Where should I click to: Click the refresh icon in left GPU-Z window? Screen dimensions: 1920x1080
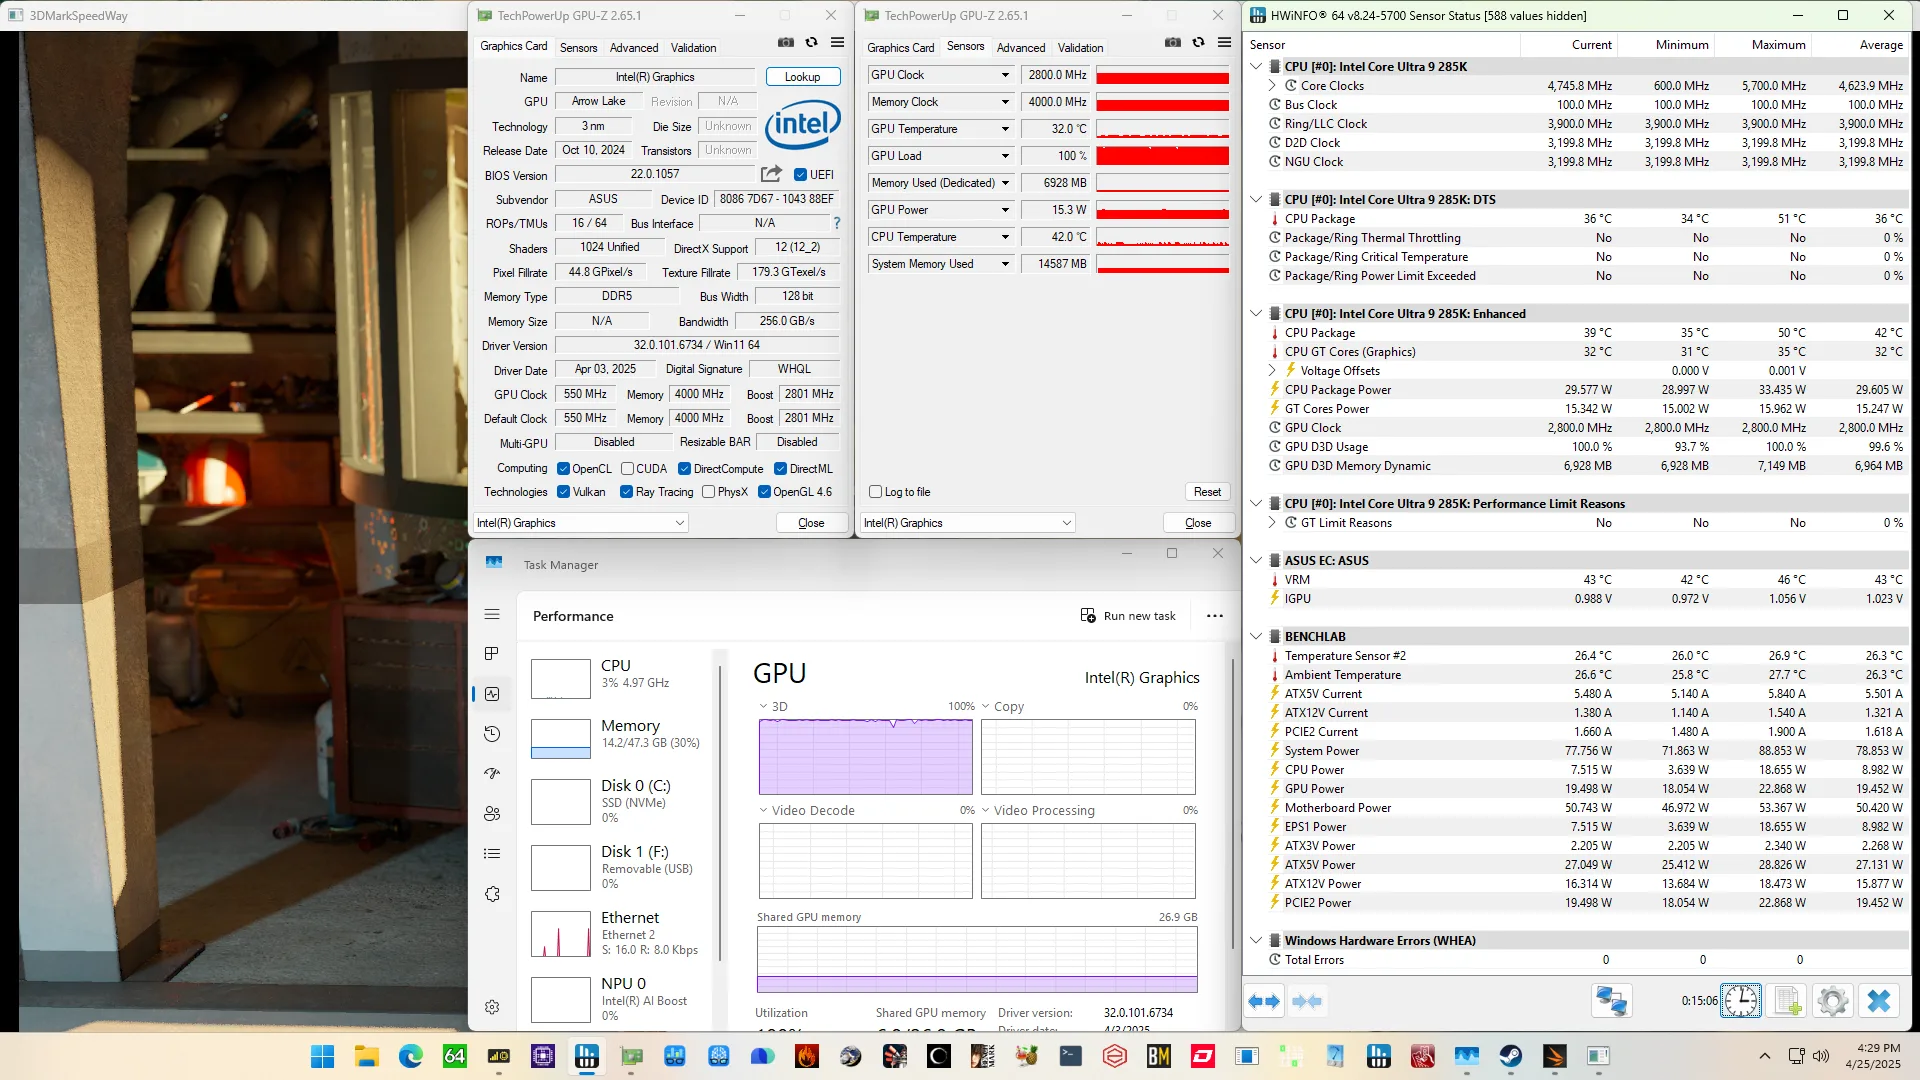812,43
